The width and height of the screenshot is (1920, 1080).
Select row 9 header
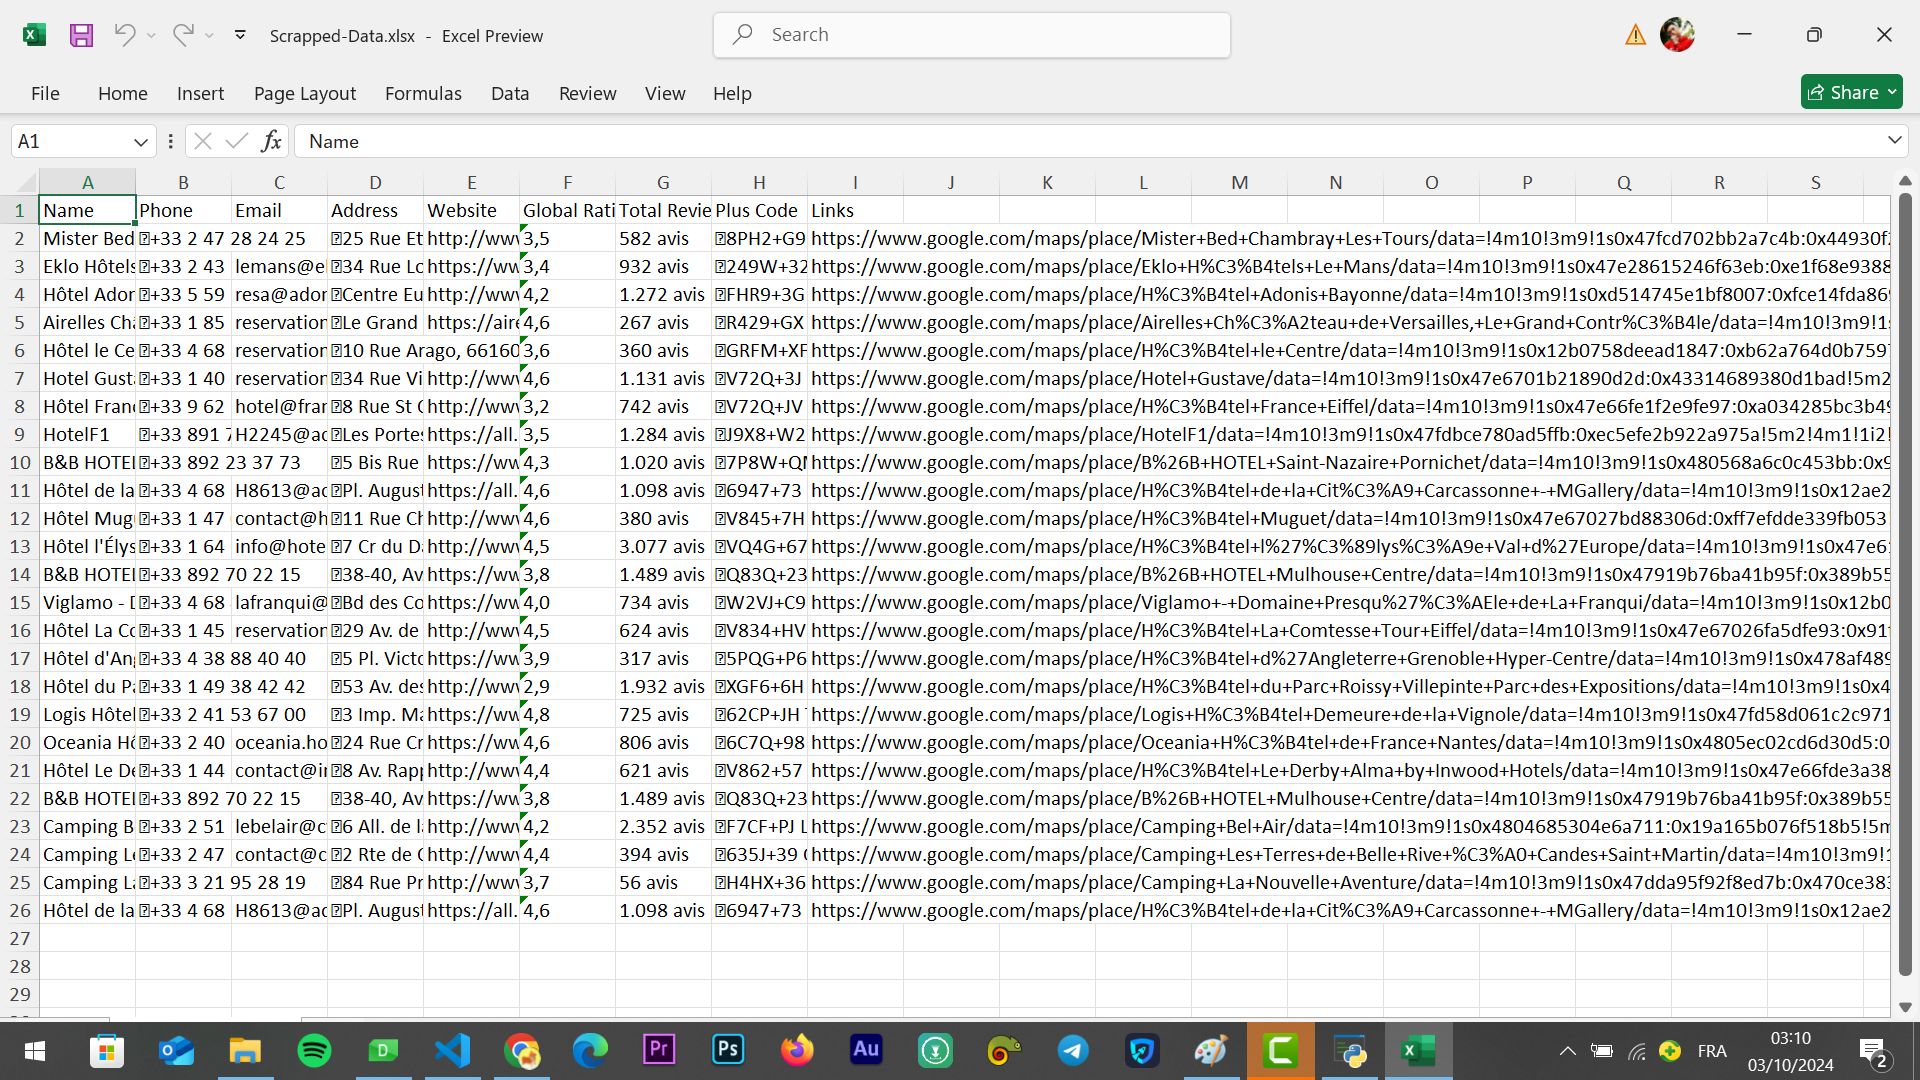tap(19, 435)
